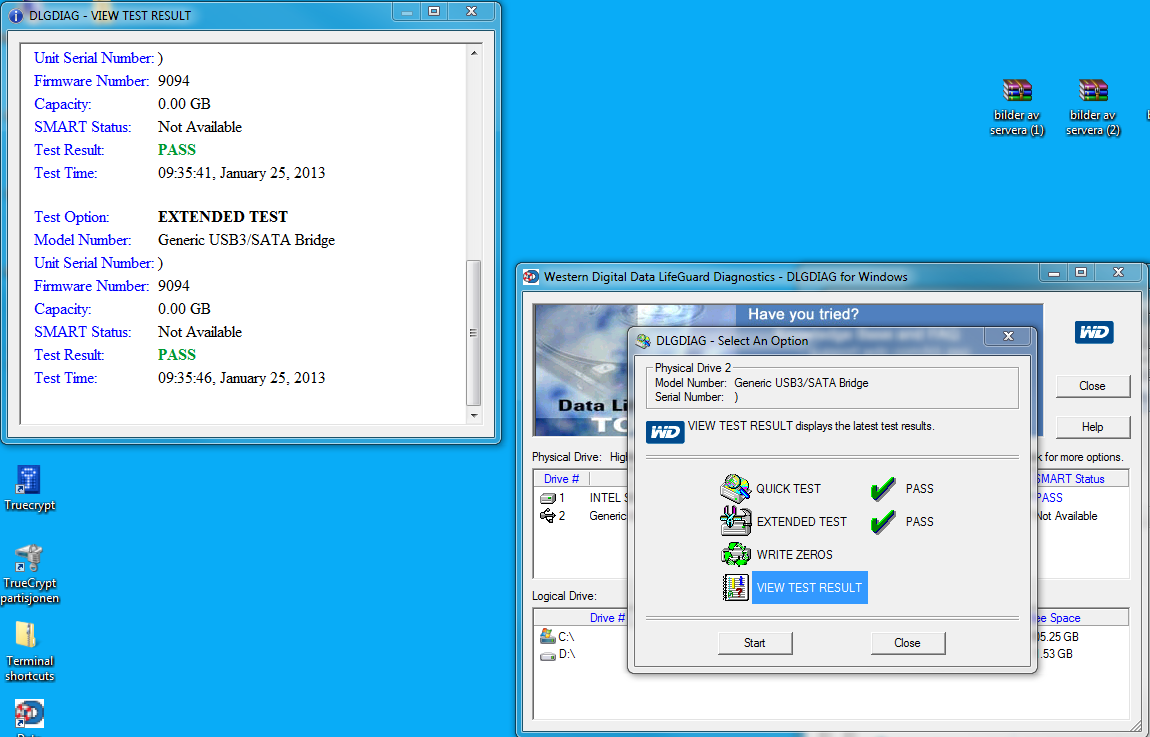
Task: Close the Select An Option dialog via X
Action: (x=1008, y=337)
